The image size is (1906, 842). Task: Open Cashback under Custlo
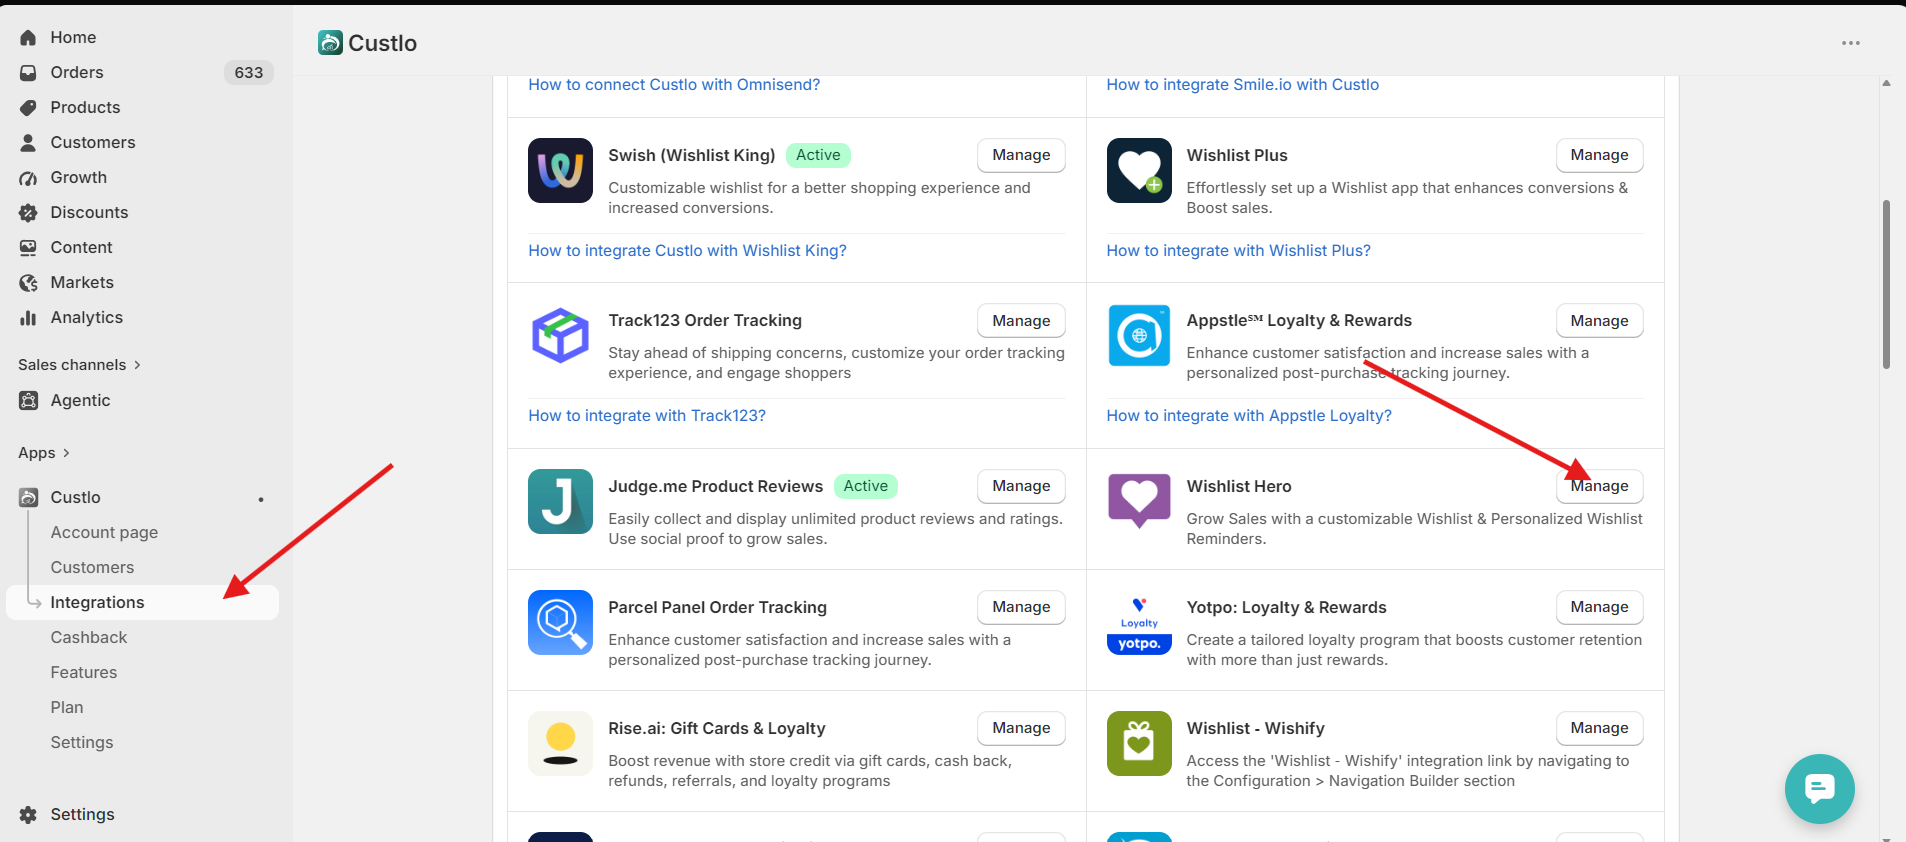pyautogui.click(x=89, y=637)
